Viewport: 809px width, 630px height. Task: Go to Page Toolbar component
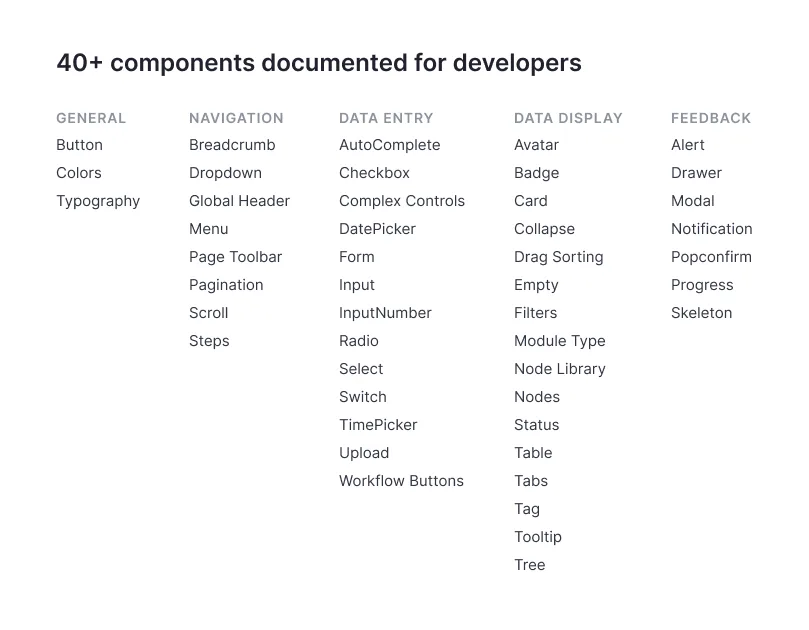235,257
